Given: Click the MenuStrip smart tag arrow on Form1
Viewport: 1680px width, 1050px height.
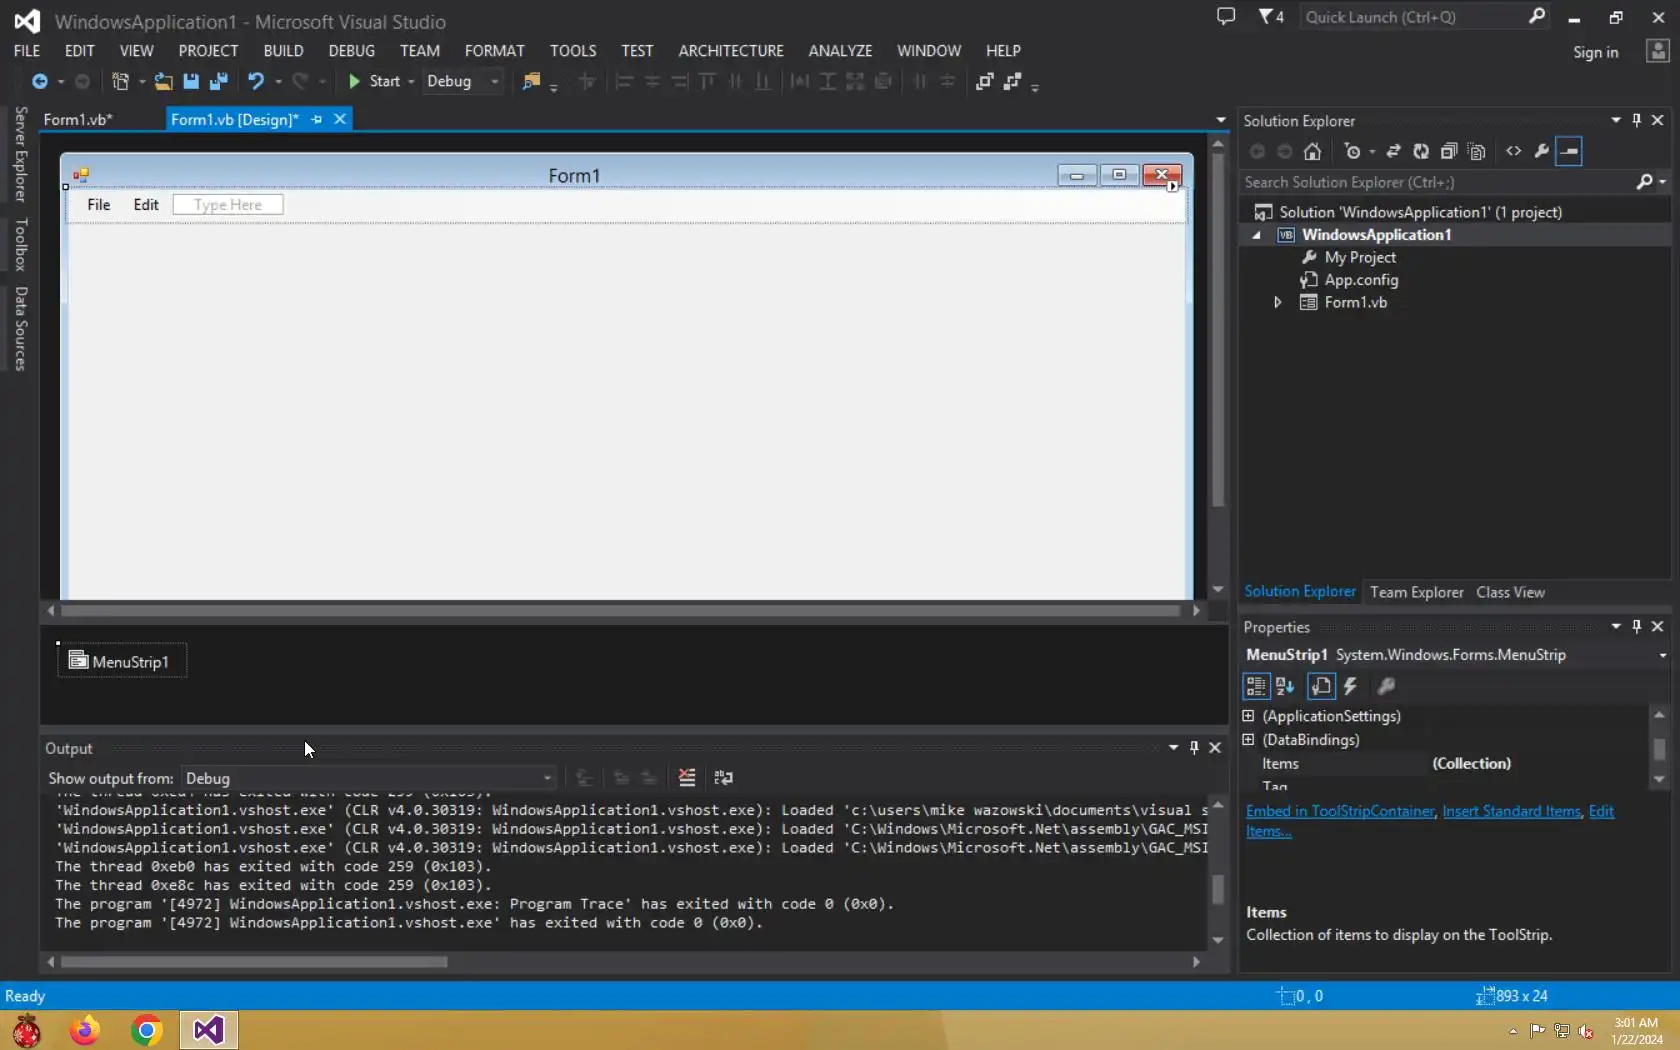Looking at the screenshot, I should (1172, 187).
